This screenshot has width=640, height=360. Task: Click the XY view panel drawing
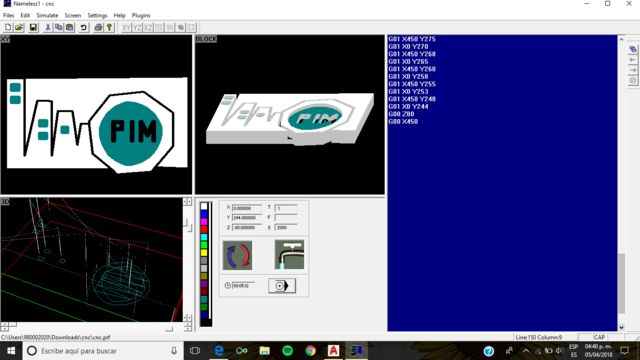[96, 115]
